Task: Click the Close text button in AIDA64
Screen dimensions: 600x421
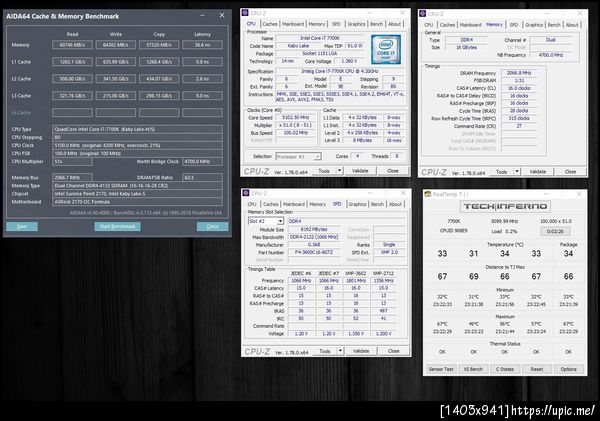Action: 212,227
